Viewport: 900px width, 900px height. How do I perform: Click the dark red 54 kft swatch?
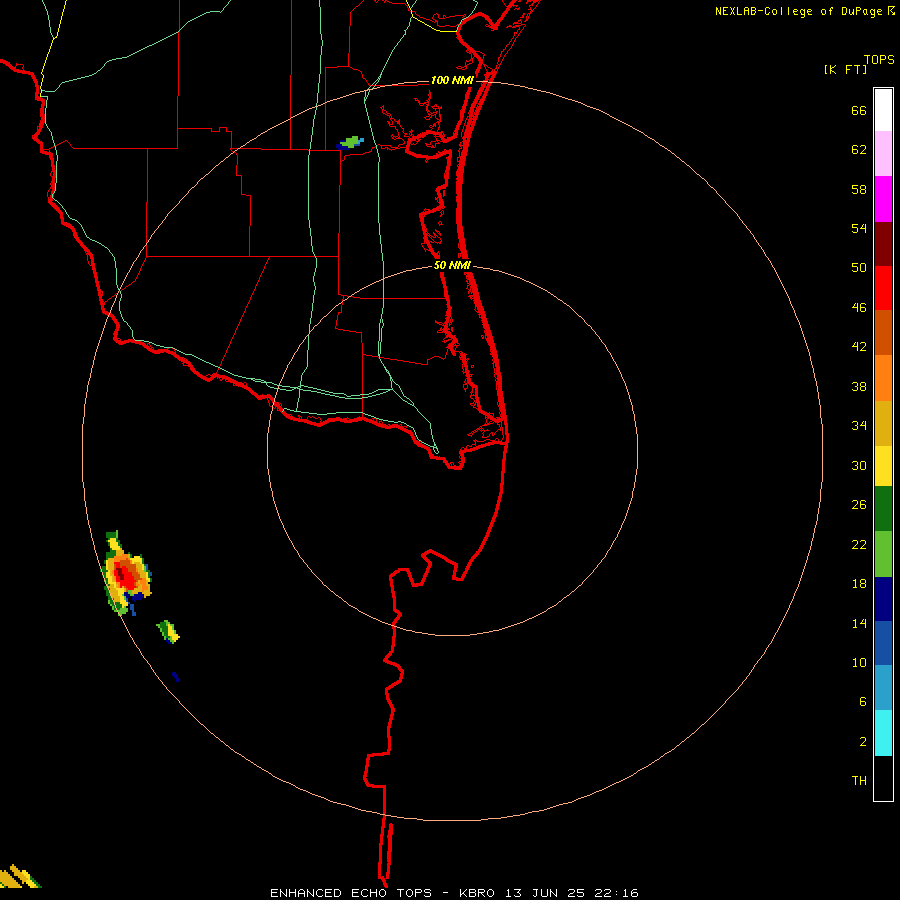coord(883,244)
